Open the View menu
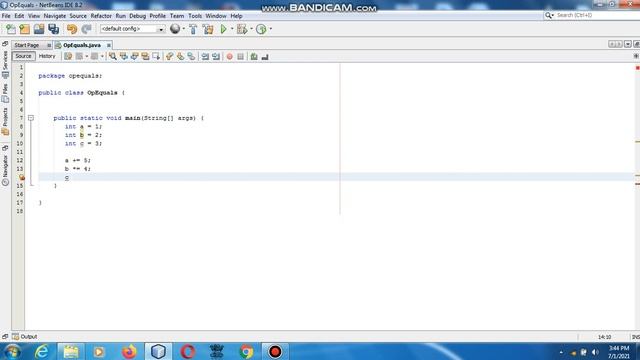640x360 pixels. pyautogui.click(x=34, y=16)
